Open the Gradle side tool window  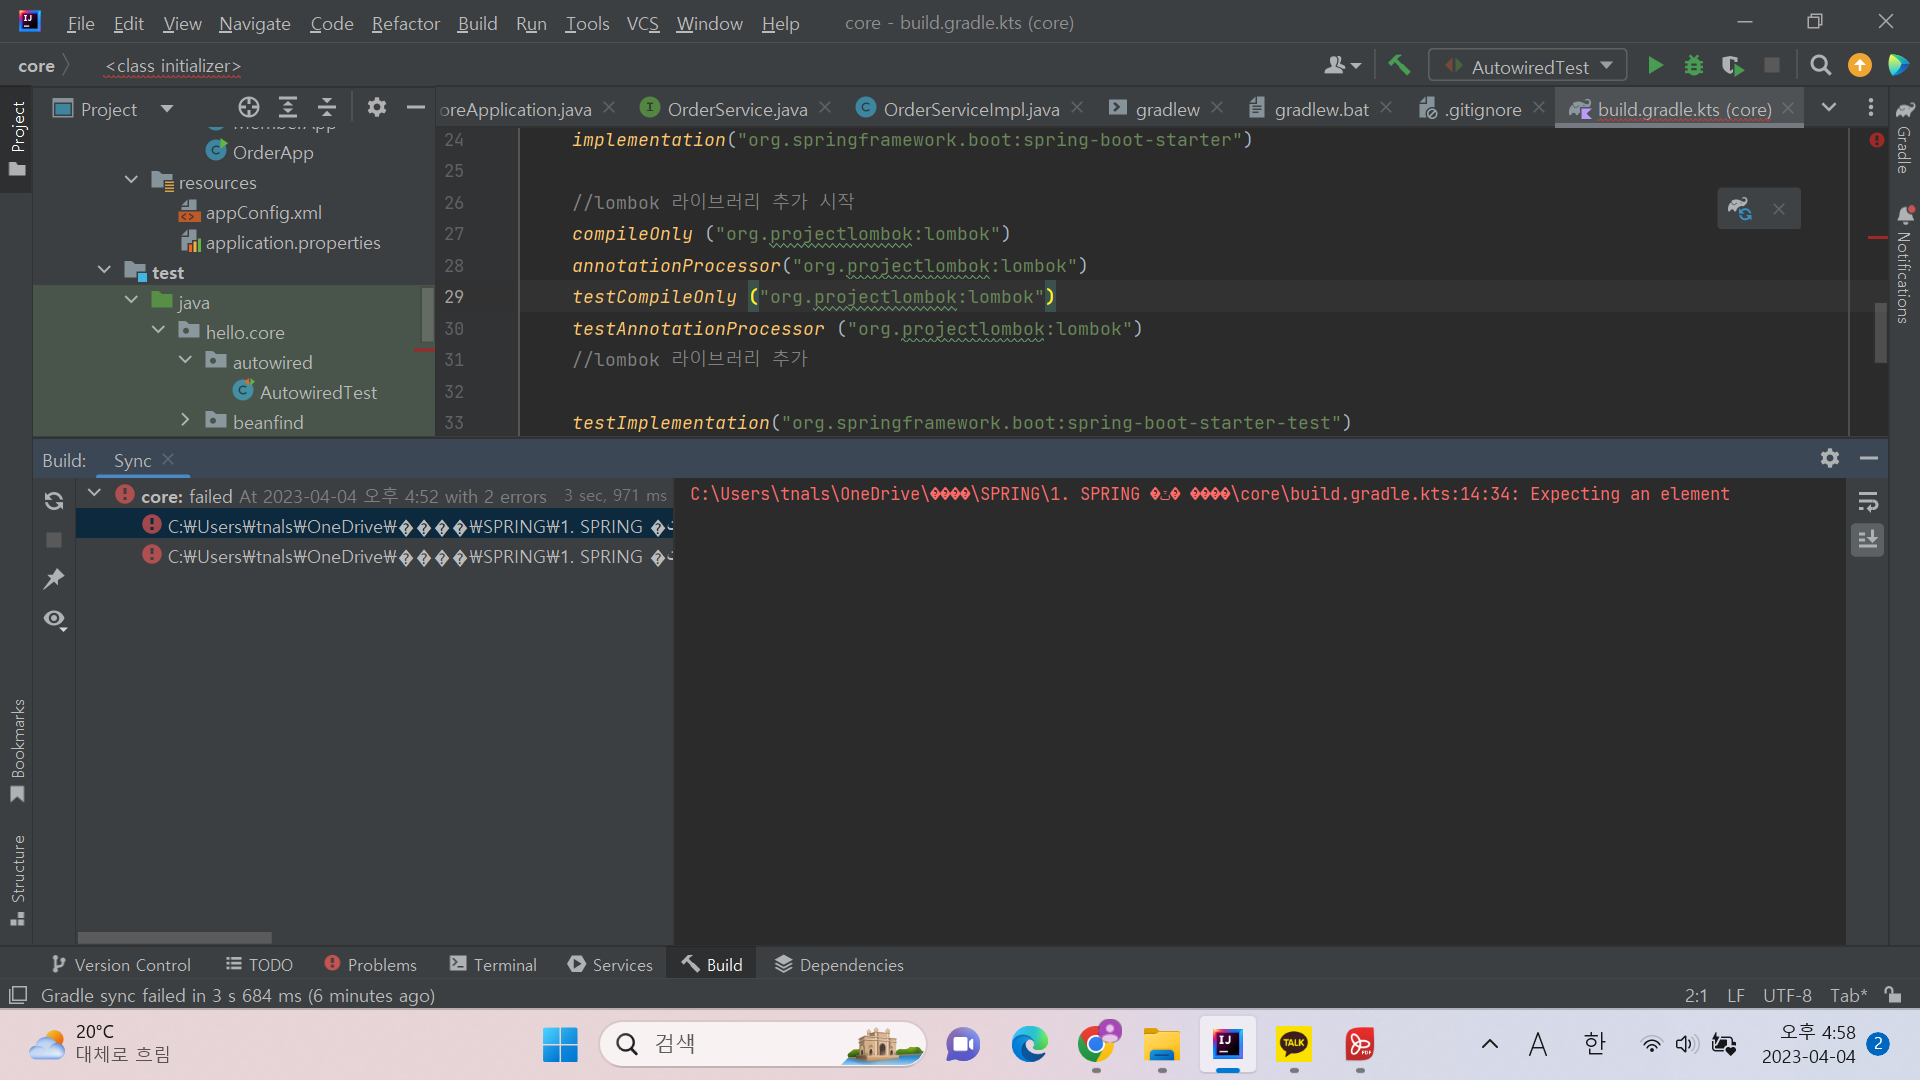pyautogui.click(x=1904, y=138)
